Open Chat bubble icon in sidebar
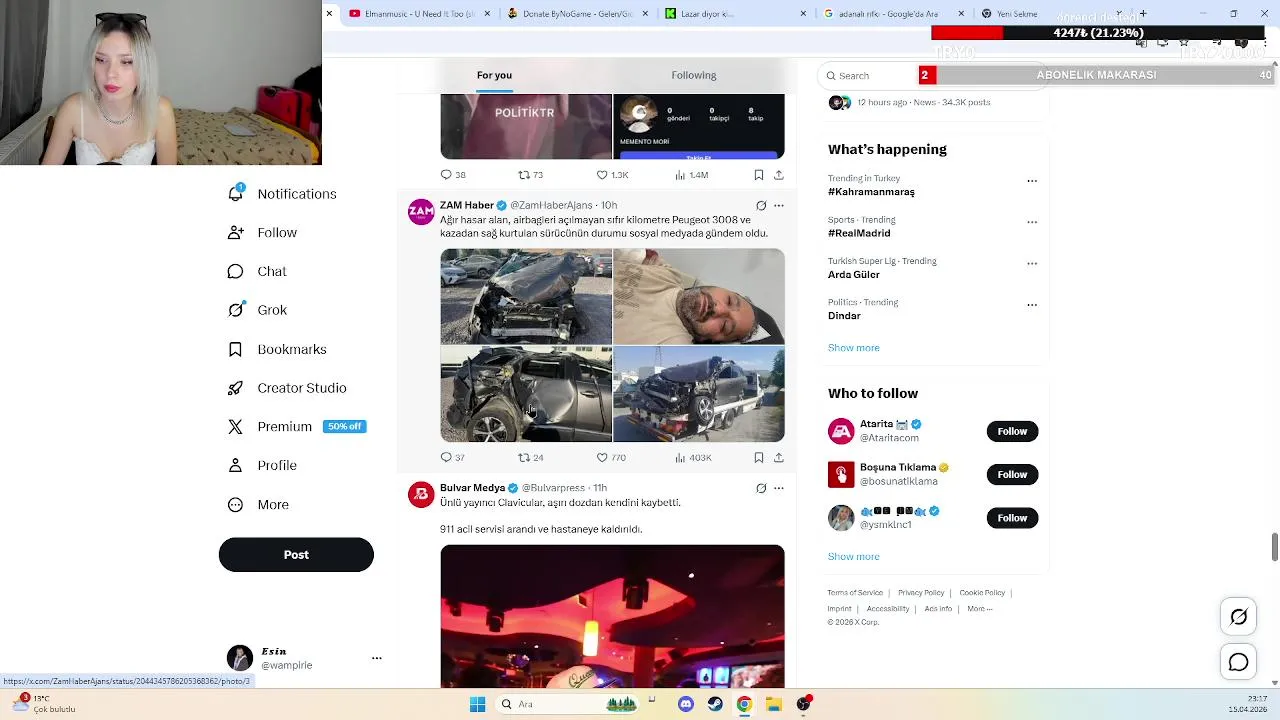 [235, 271]
